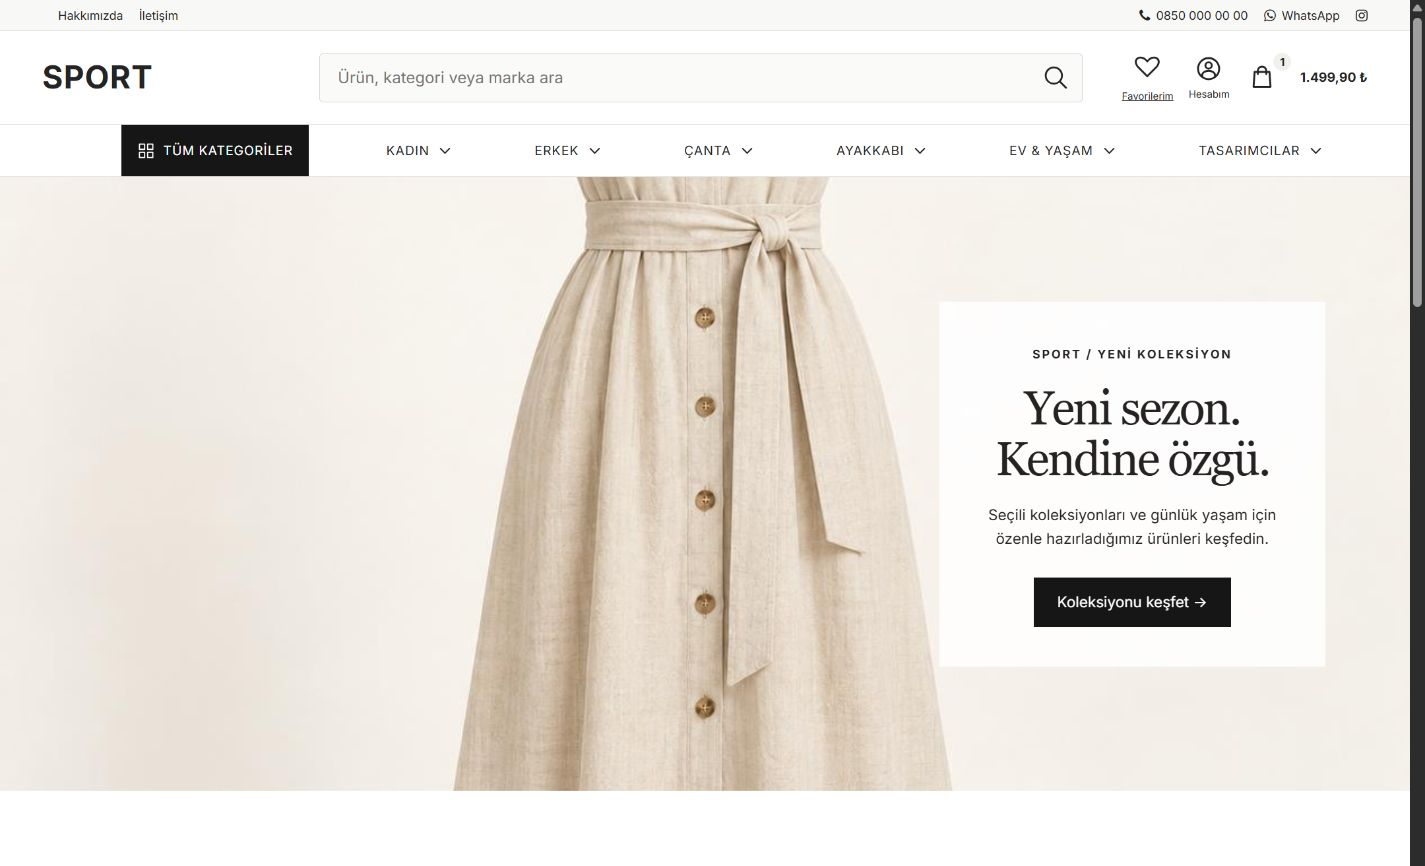The image size is (1425, 866).
Task: Click the phone handset icon
Action: coord(1145,15)
